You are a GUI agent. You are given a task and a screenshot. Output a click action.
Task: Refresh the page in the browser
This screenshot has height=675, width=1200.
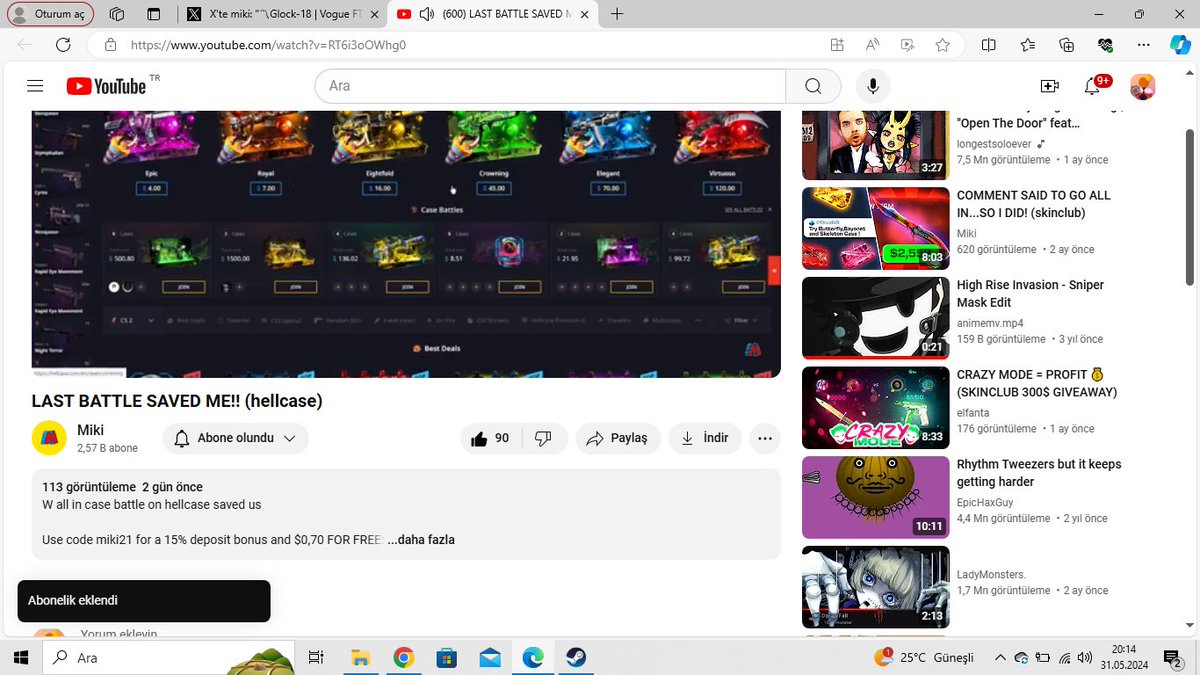pos(63,45)
